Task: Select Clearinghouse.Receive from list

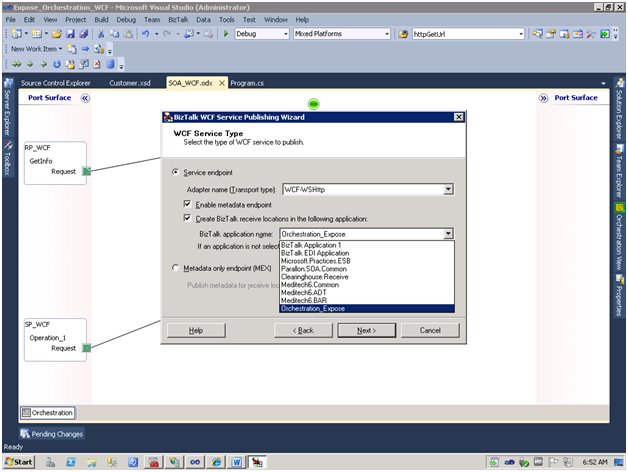Action: (x=366, y=277)
